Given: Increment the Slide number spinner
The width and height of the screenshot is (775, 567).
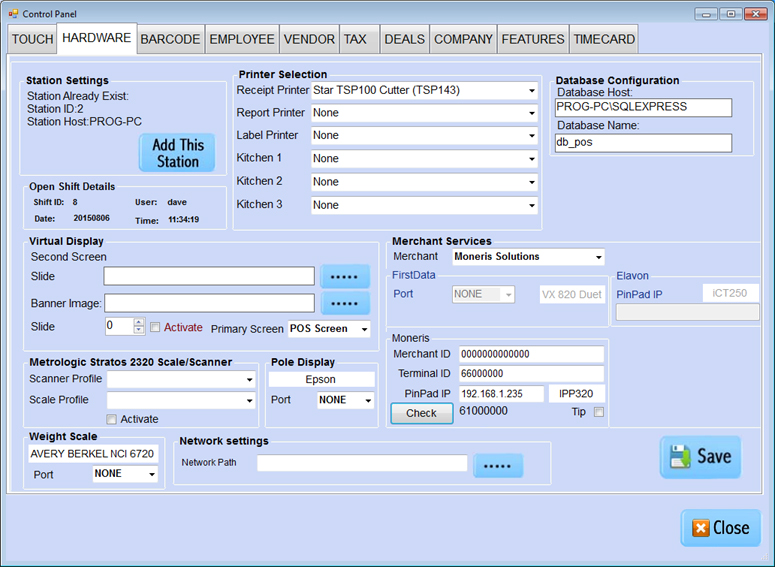Looking at the screenshot, I should pos(139,322).
